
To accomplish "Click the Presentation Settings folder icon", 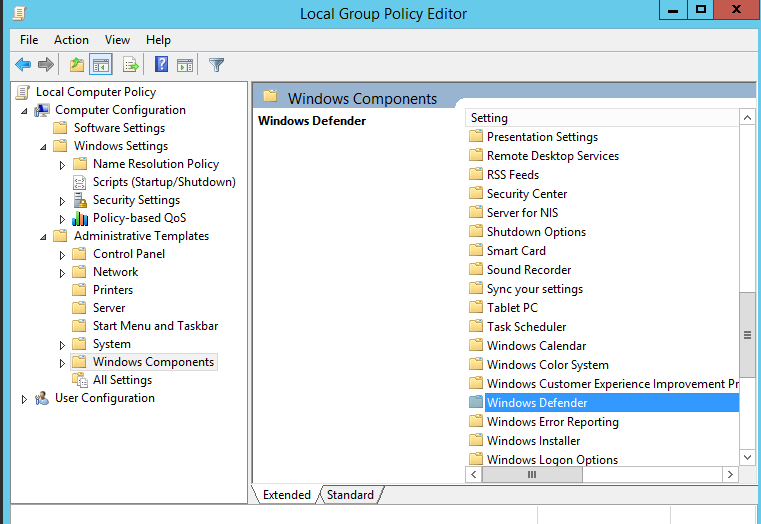I will tap(476, 136).
